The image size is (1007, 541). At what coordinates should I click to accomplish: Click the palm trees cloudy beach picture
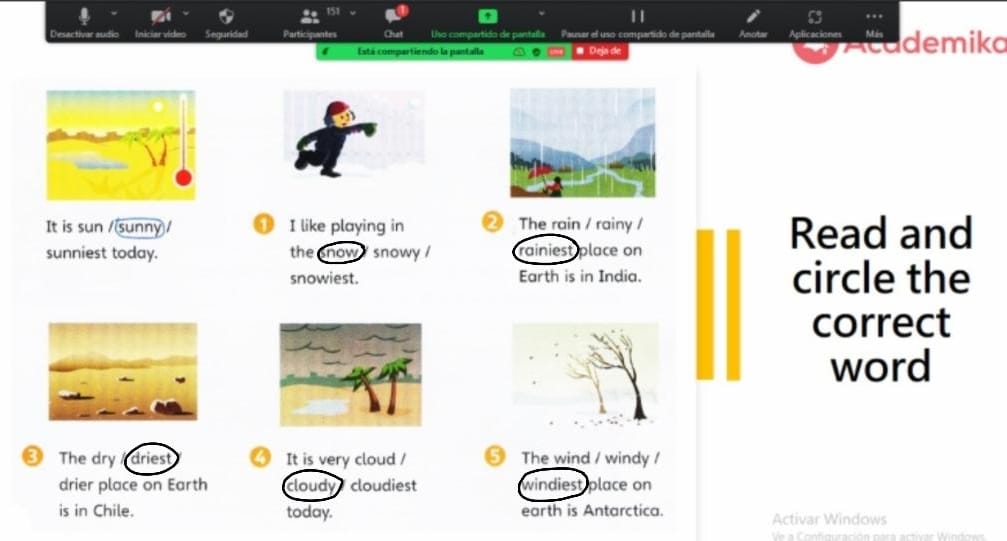[x=351, y=375]
